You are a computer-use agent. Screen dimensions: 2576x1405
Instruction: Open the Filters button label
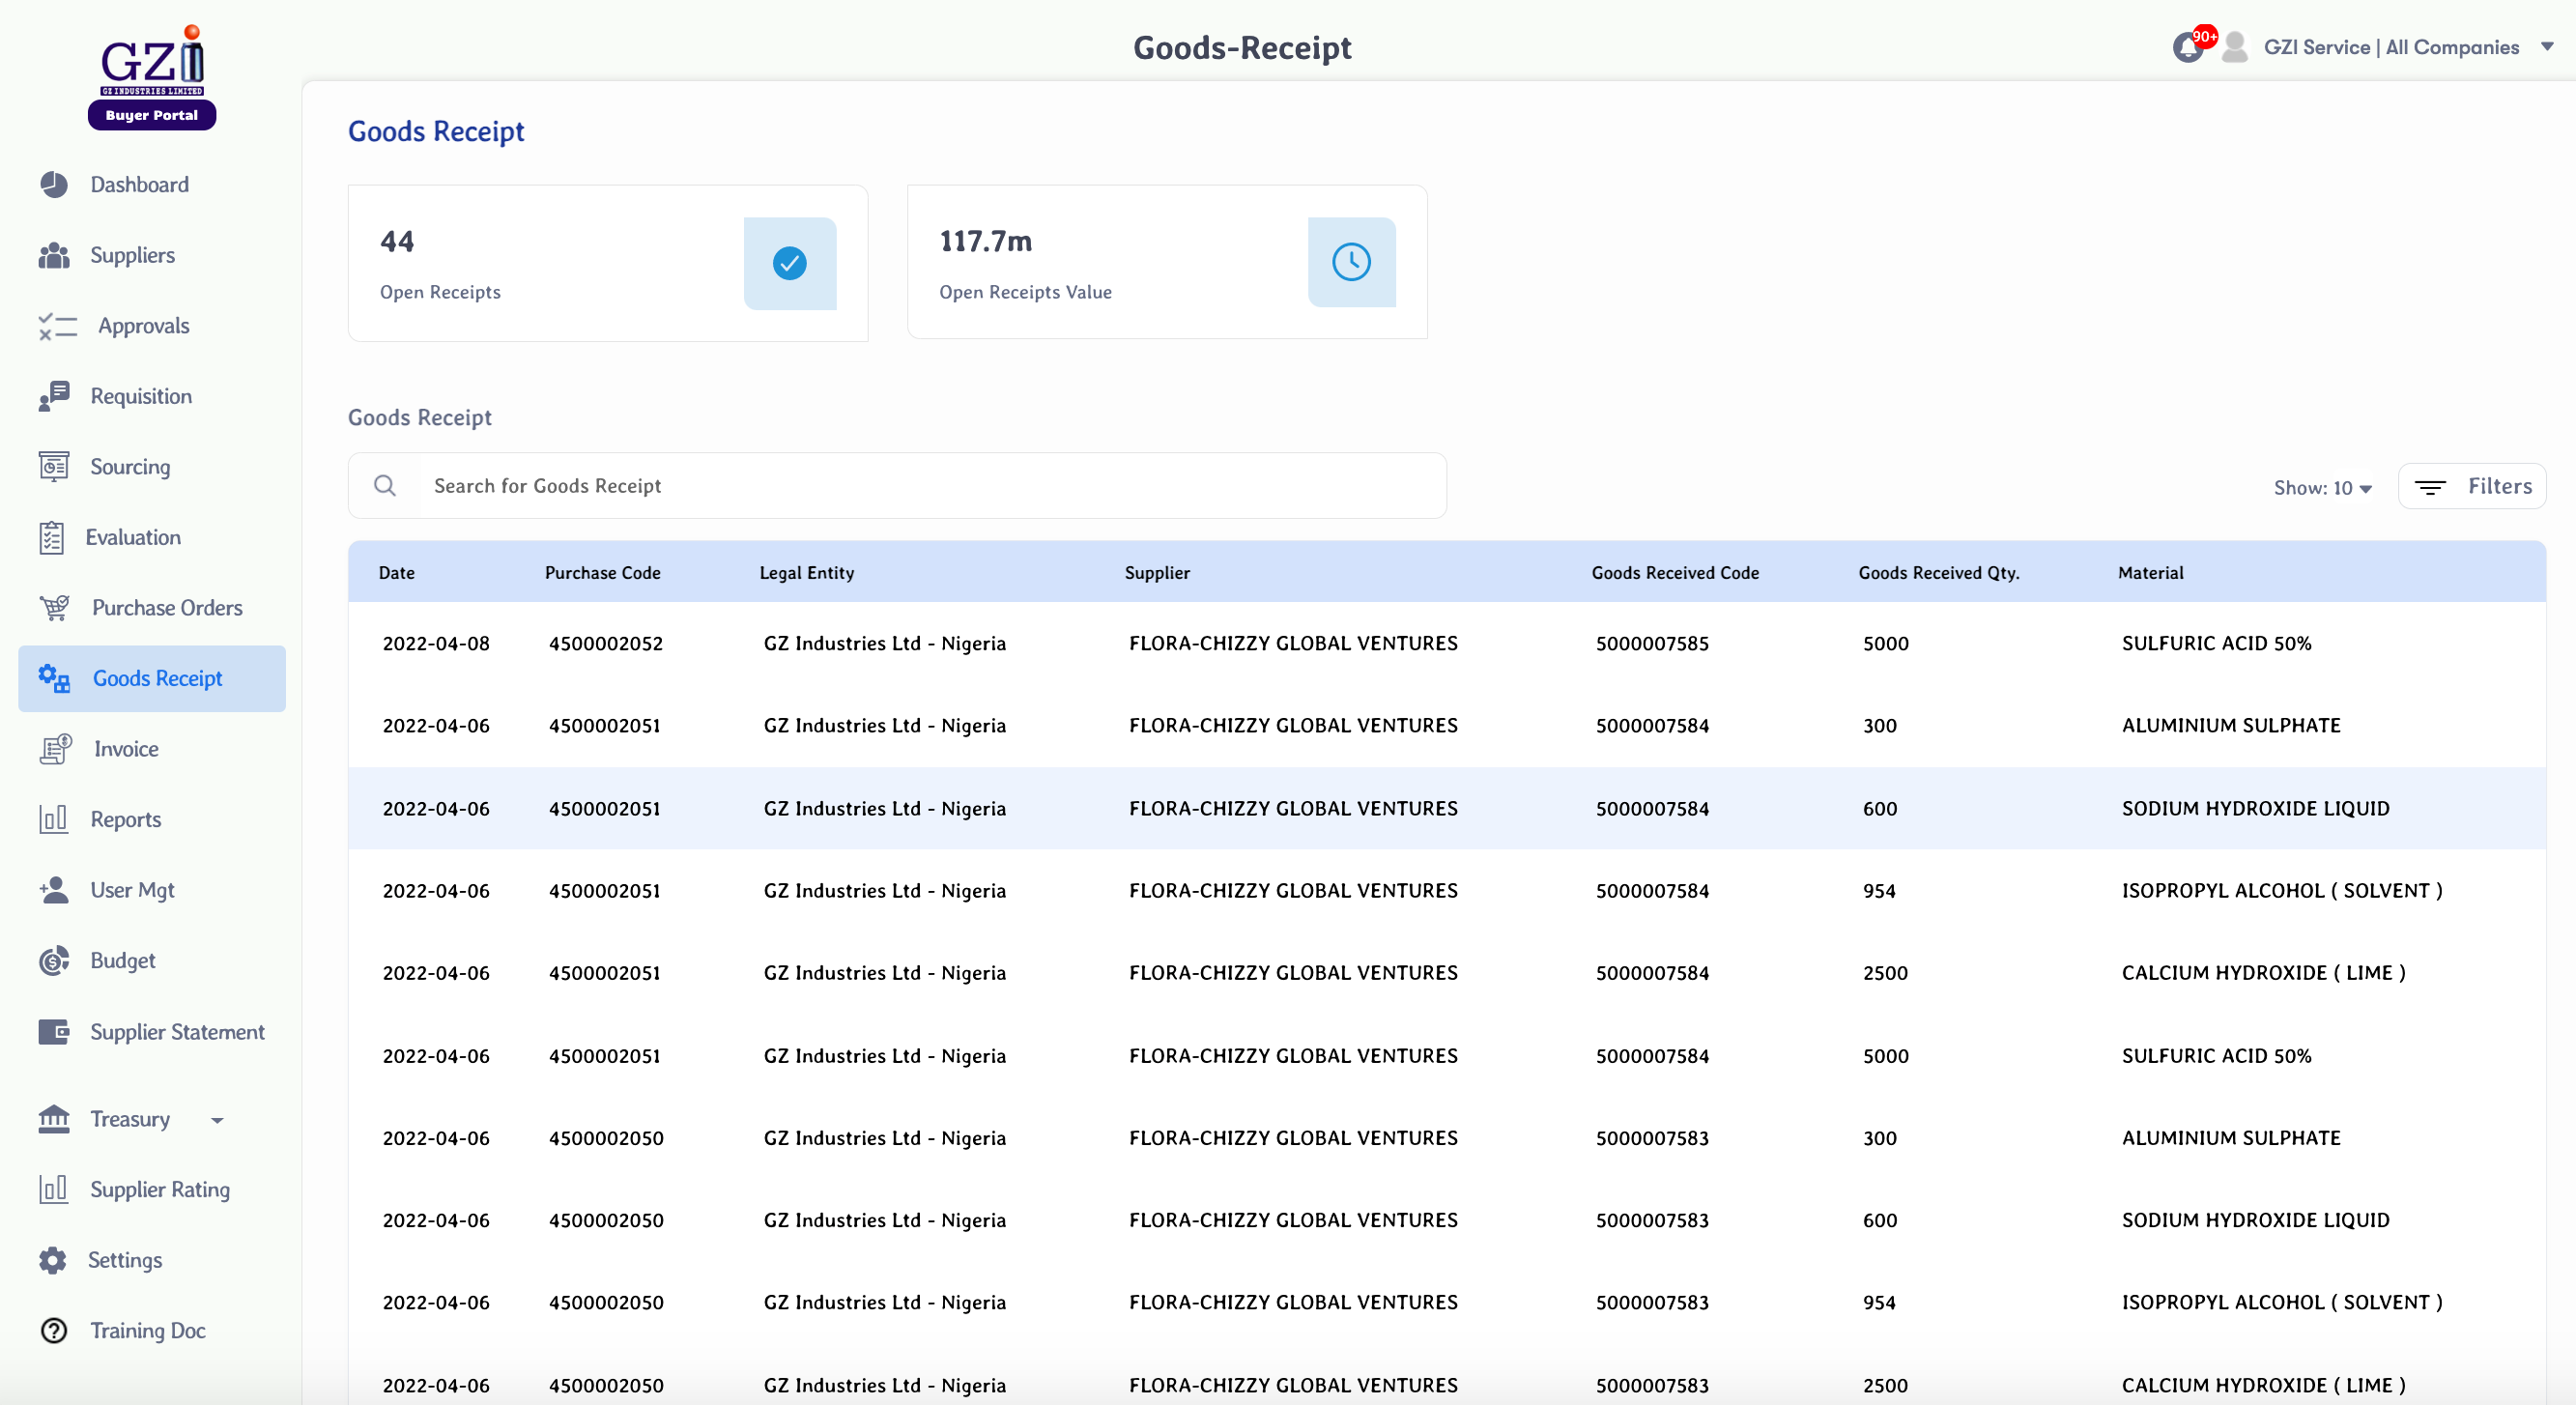tap(2499, 486)
